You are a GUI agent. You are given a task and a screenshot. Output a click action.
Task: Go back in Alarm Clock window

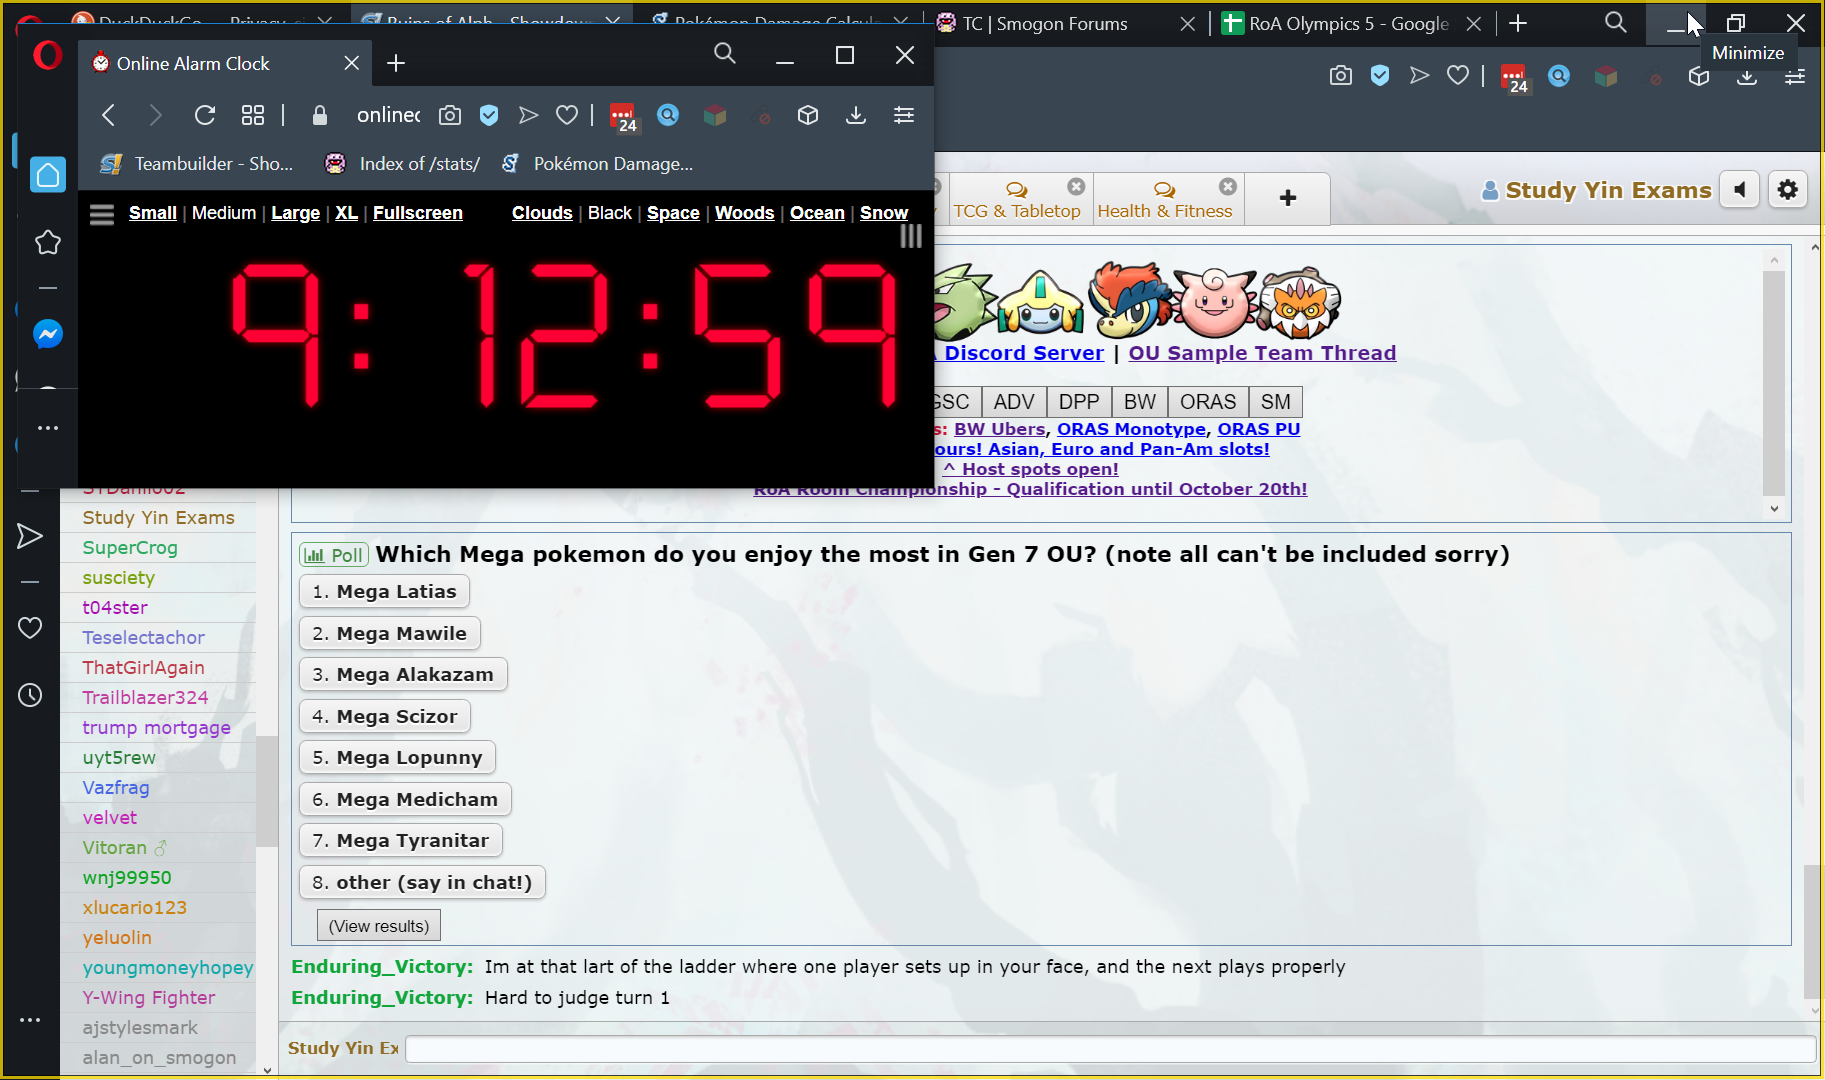[109, 115]
